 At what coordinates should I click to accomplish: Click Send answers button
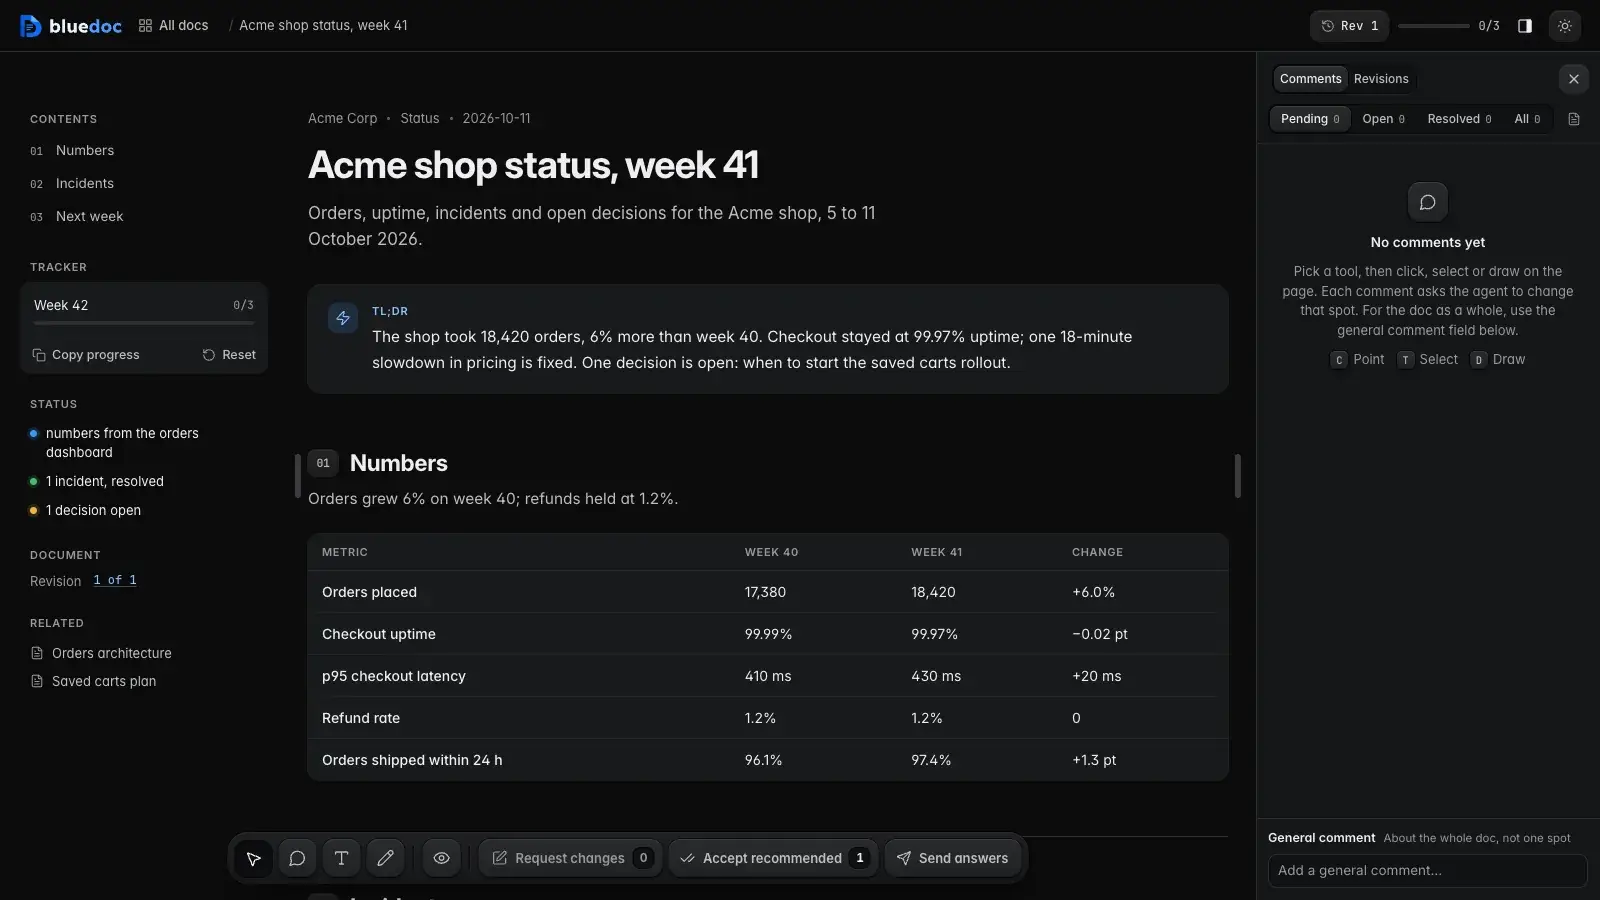coord(952,858)
